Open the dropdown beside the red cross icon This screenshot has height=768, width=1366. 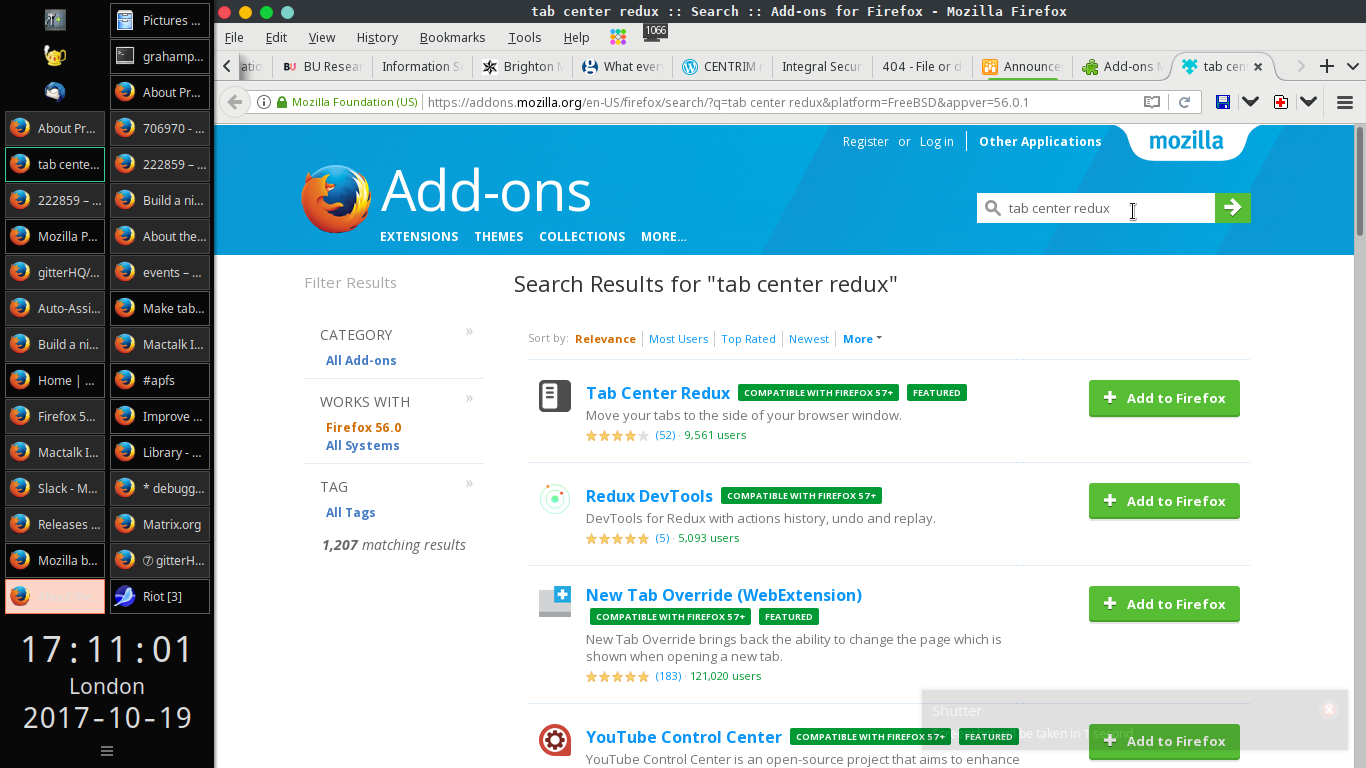point(1308,102)
